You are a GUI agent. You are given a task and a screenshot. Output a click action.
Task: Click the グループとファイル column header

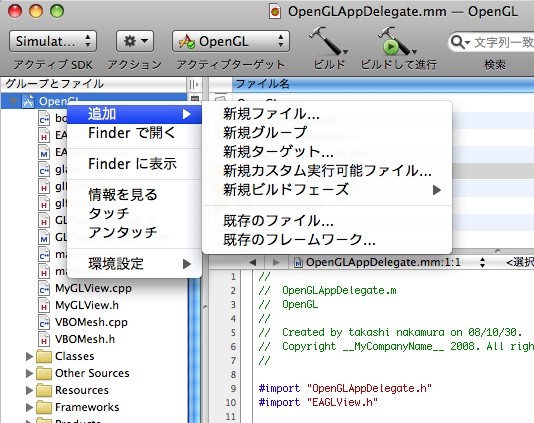[94, 84]
